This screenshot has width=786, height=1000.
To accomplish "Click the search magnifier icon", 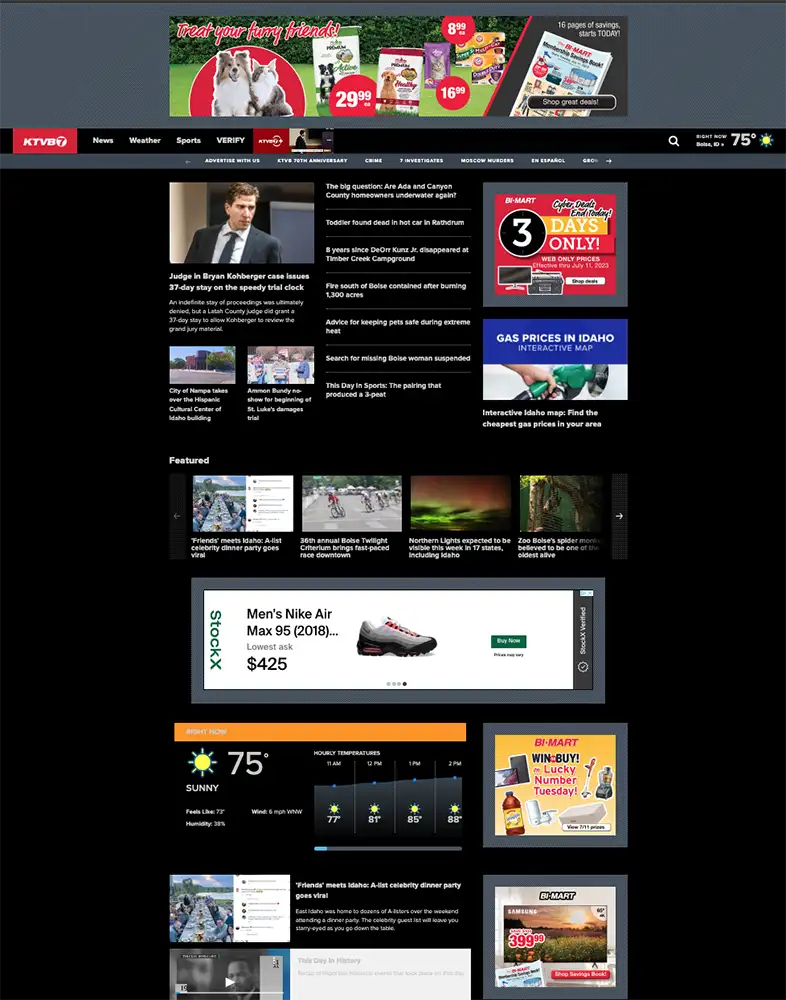I will pyautogui.click(x=674, y=141).
